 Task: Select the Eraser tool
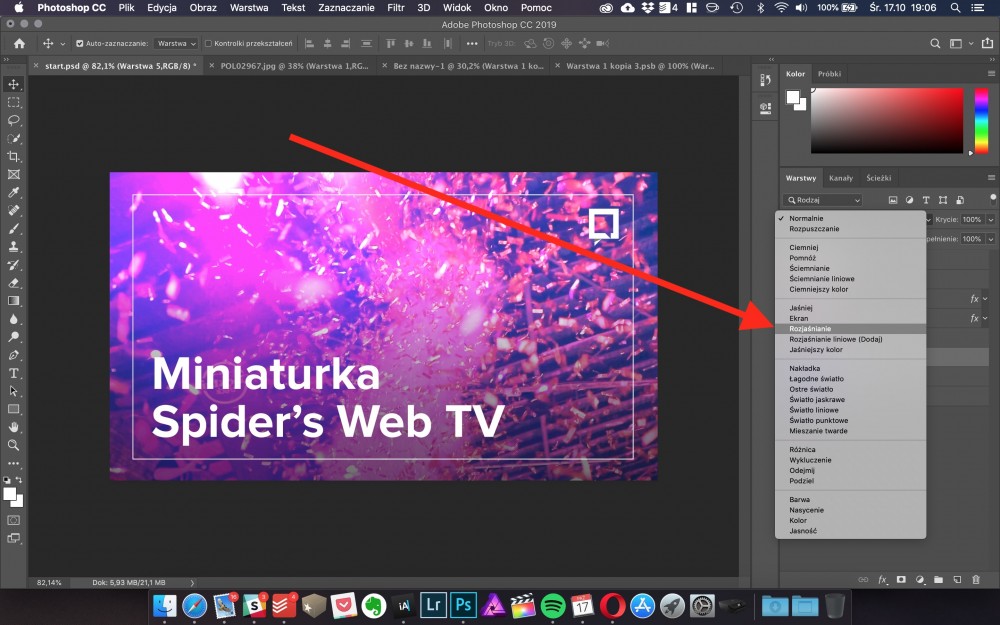pyautogui.click(x=13, y=283)
